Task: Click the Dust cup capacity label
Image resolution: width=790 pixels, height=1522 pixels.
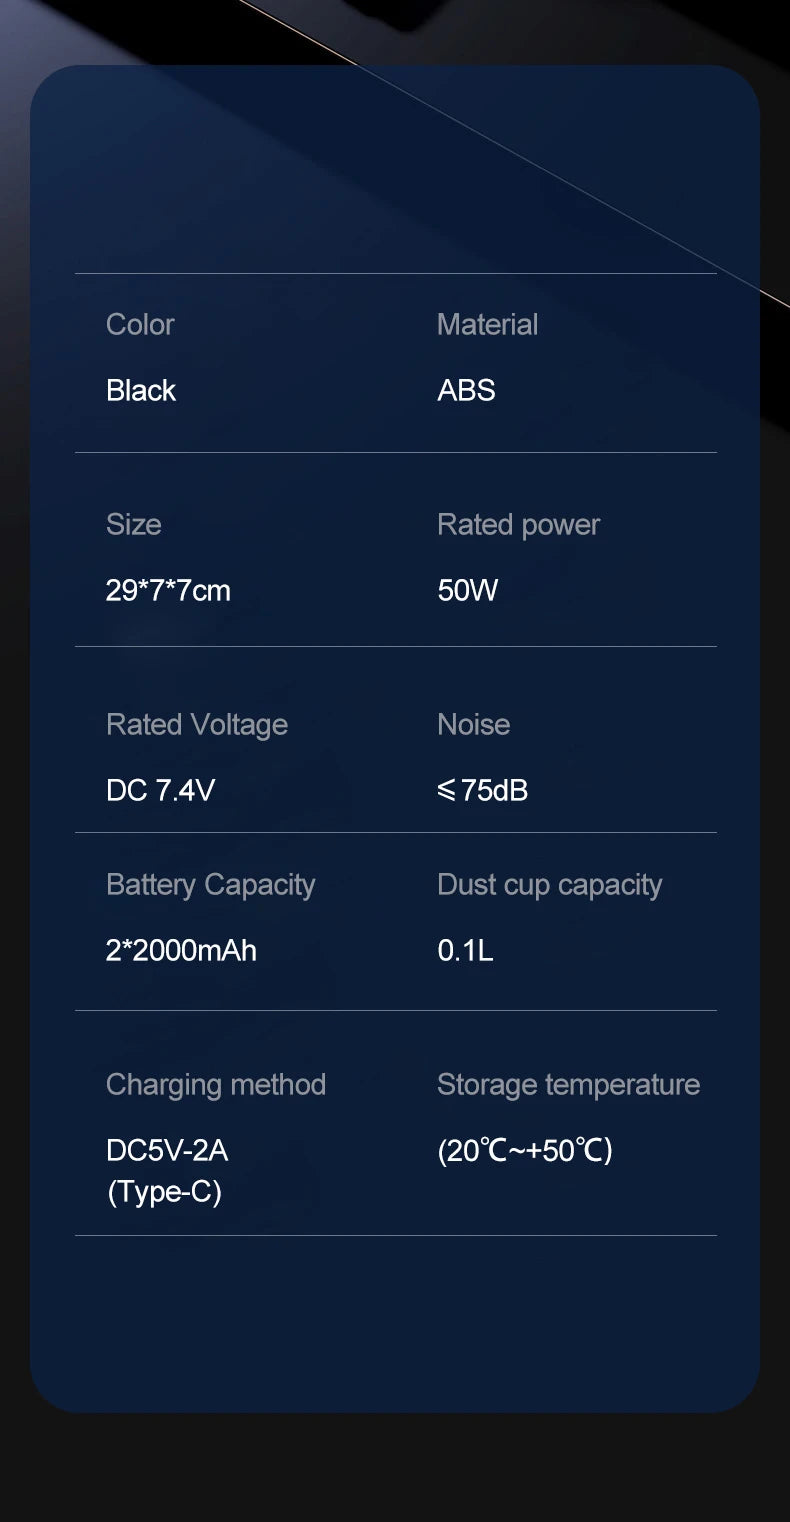Action: tap(549, 885)
